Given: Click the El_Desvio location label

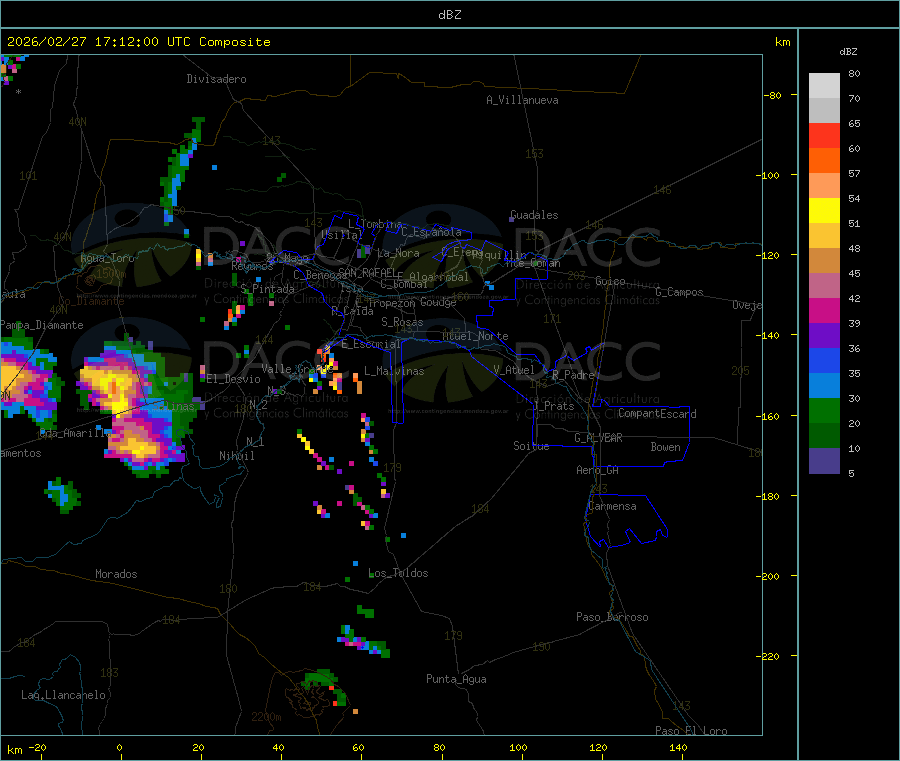Looking at the screenshot, I should tap(234, 379).
